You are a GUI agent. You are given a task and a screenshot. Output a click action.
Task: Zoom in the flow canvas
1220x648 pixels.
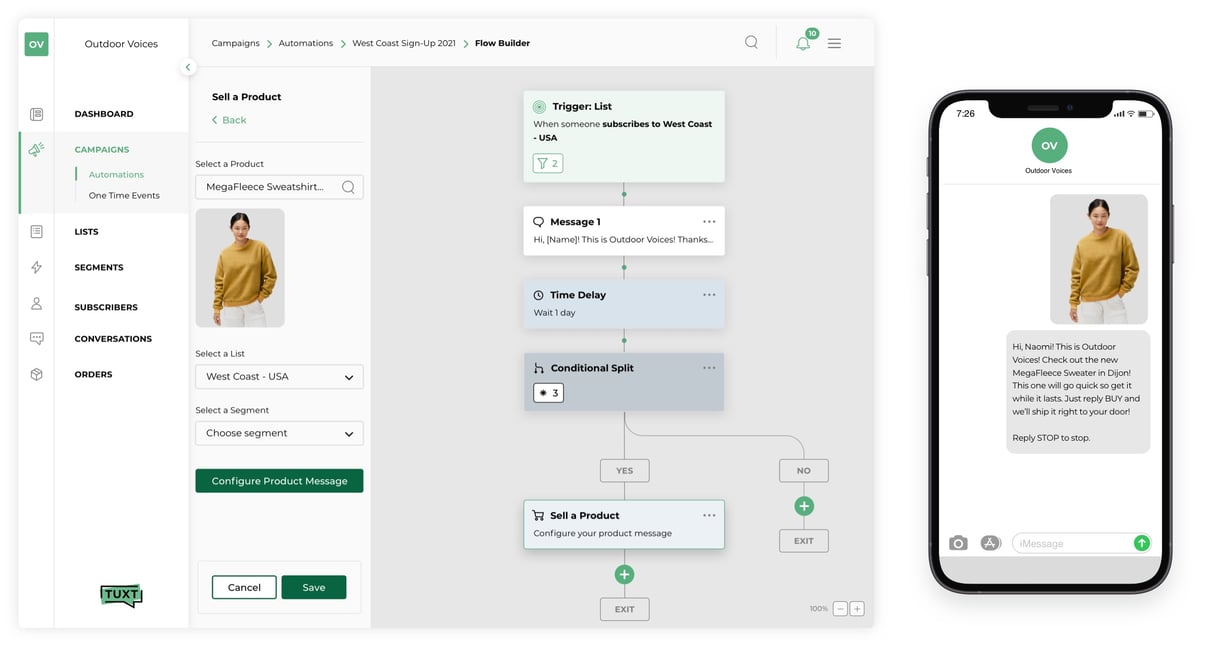coord(857,608)
